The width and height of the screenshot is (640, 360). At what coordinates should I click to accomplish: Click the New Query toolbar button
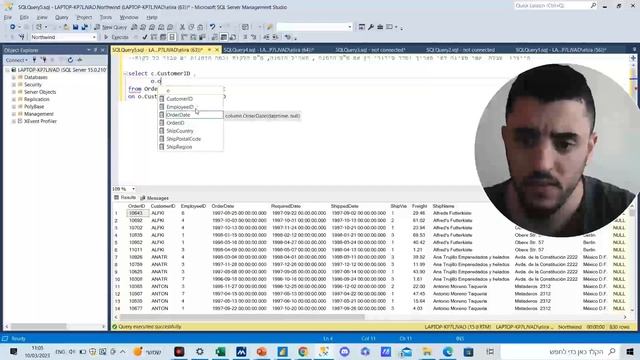pos(111,27)
